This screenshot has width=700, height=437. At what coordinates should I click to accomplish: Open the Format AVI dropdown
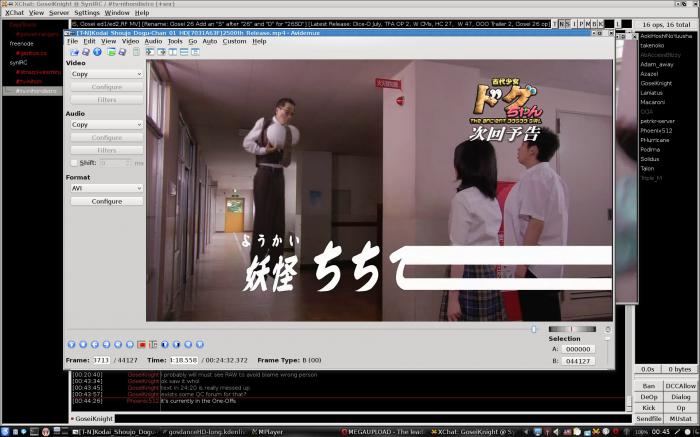[107, 188]
